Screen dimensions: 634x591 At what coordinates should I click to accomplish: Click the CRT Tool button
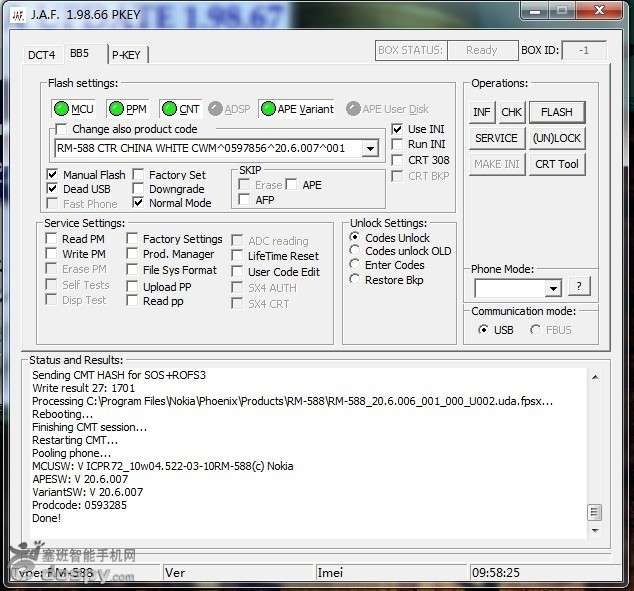point(556,164)
